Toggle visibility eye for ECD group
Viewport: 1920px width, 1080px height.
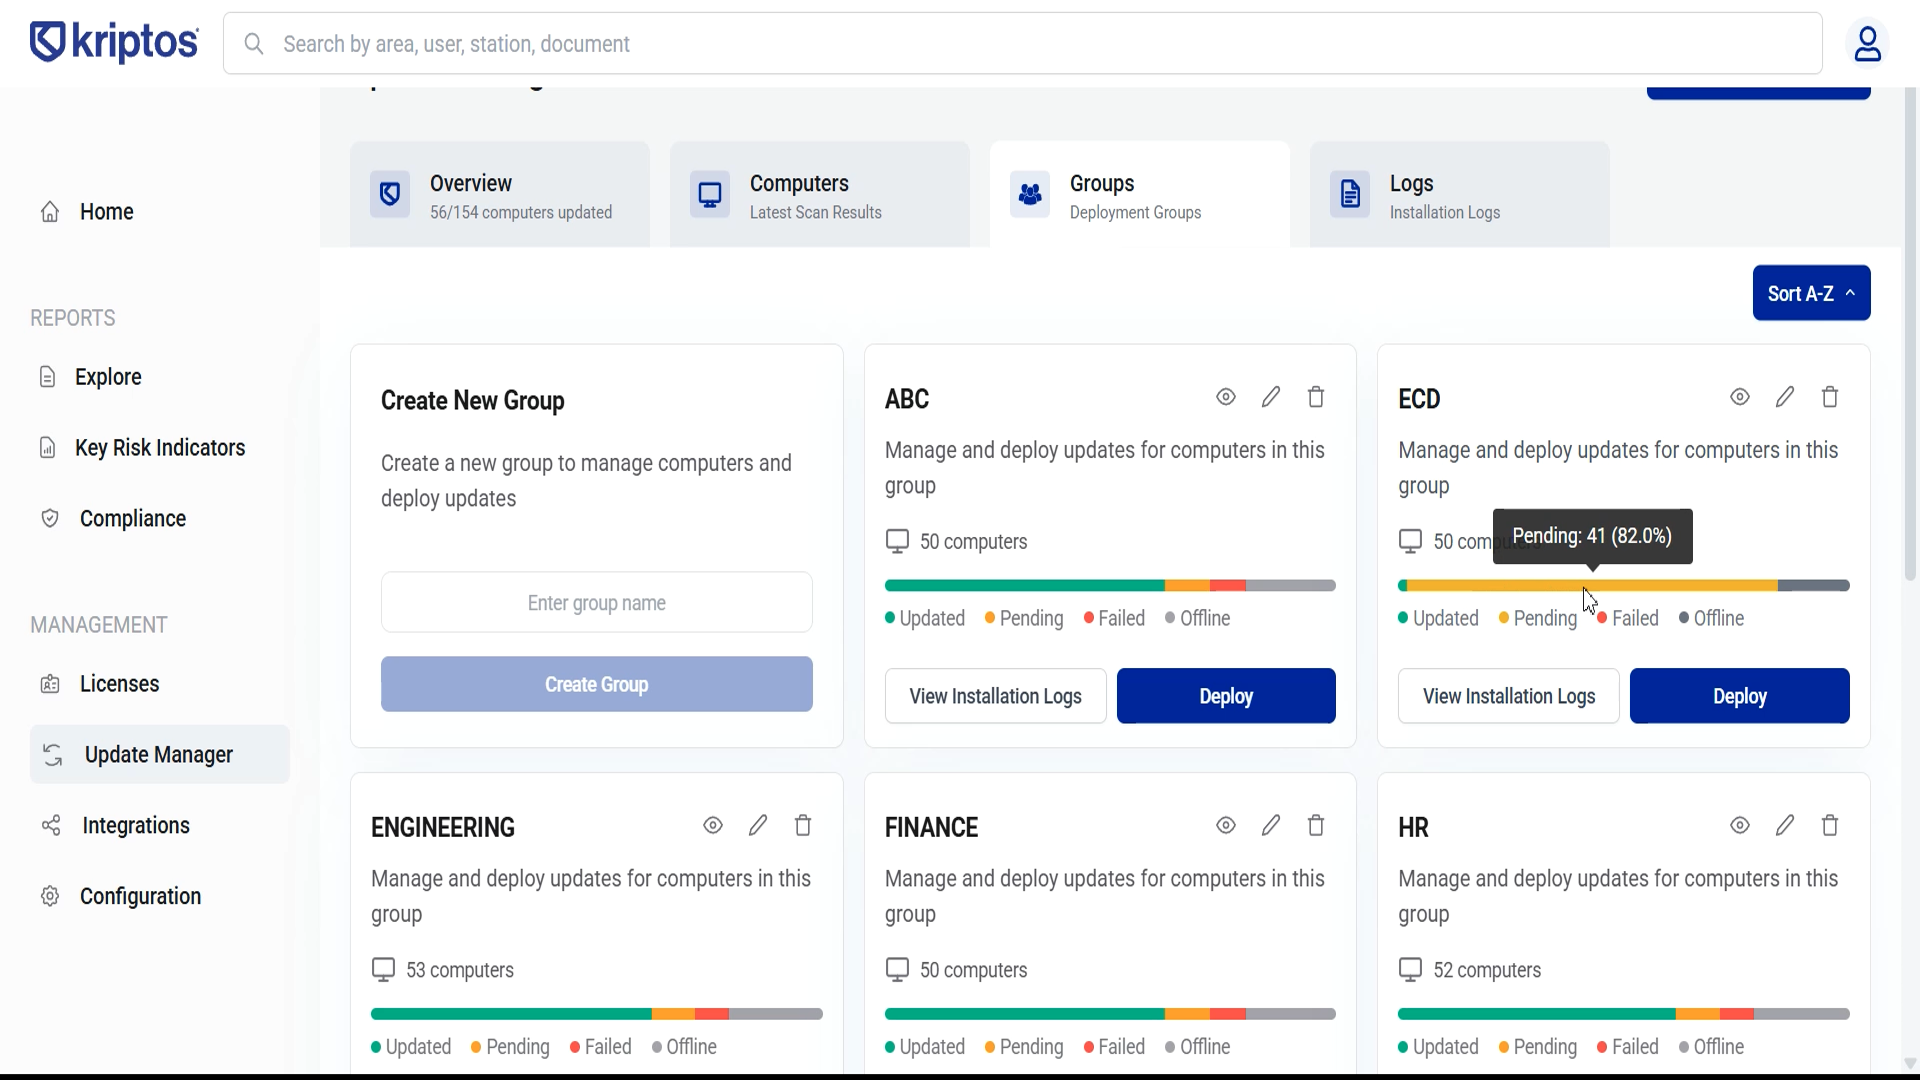pos(1740,397)
